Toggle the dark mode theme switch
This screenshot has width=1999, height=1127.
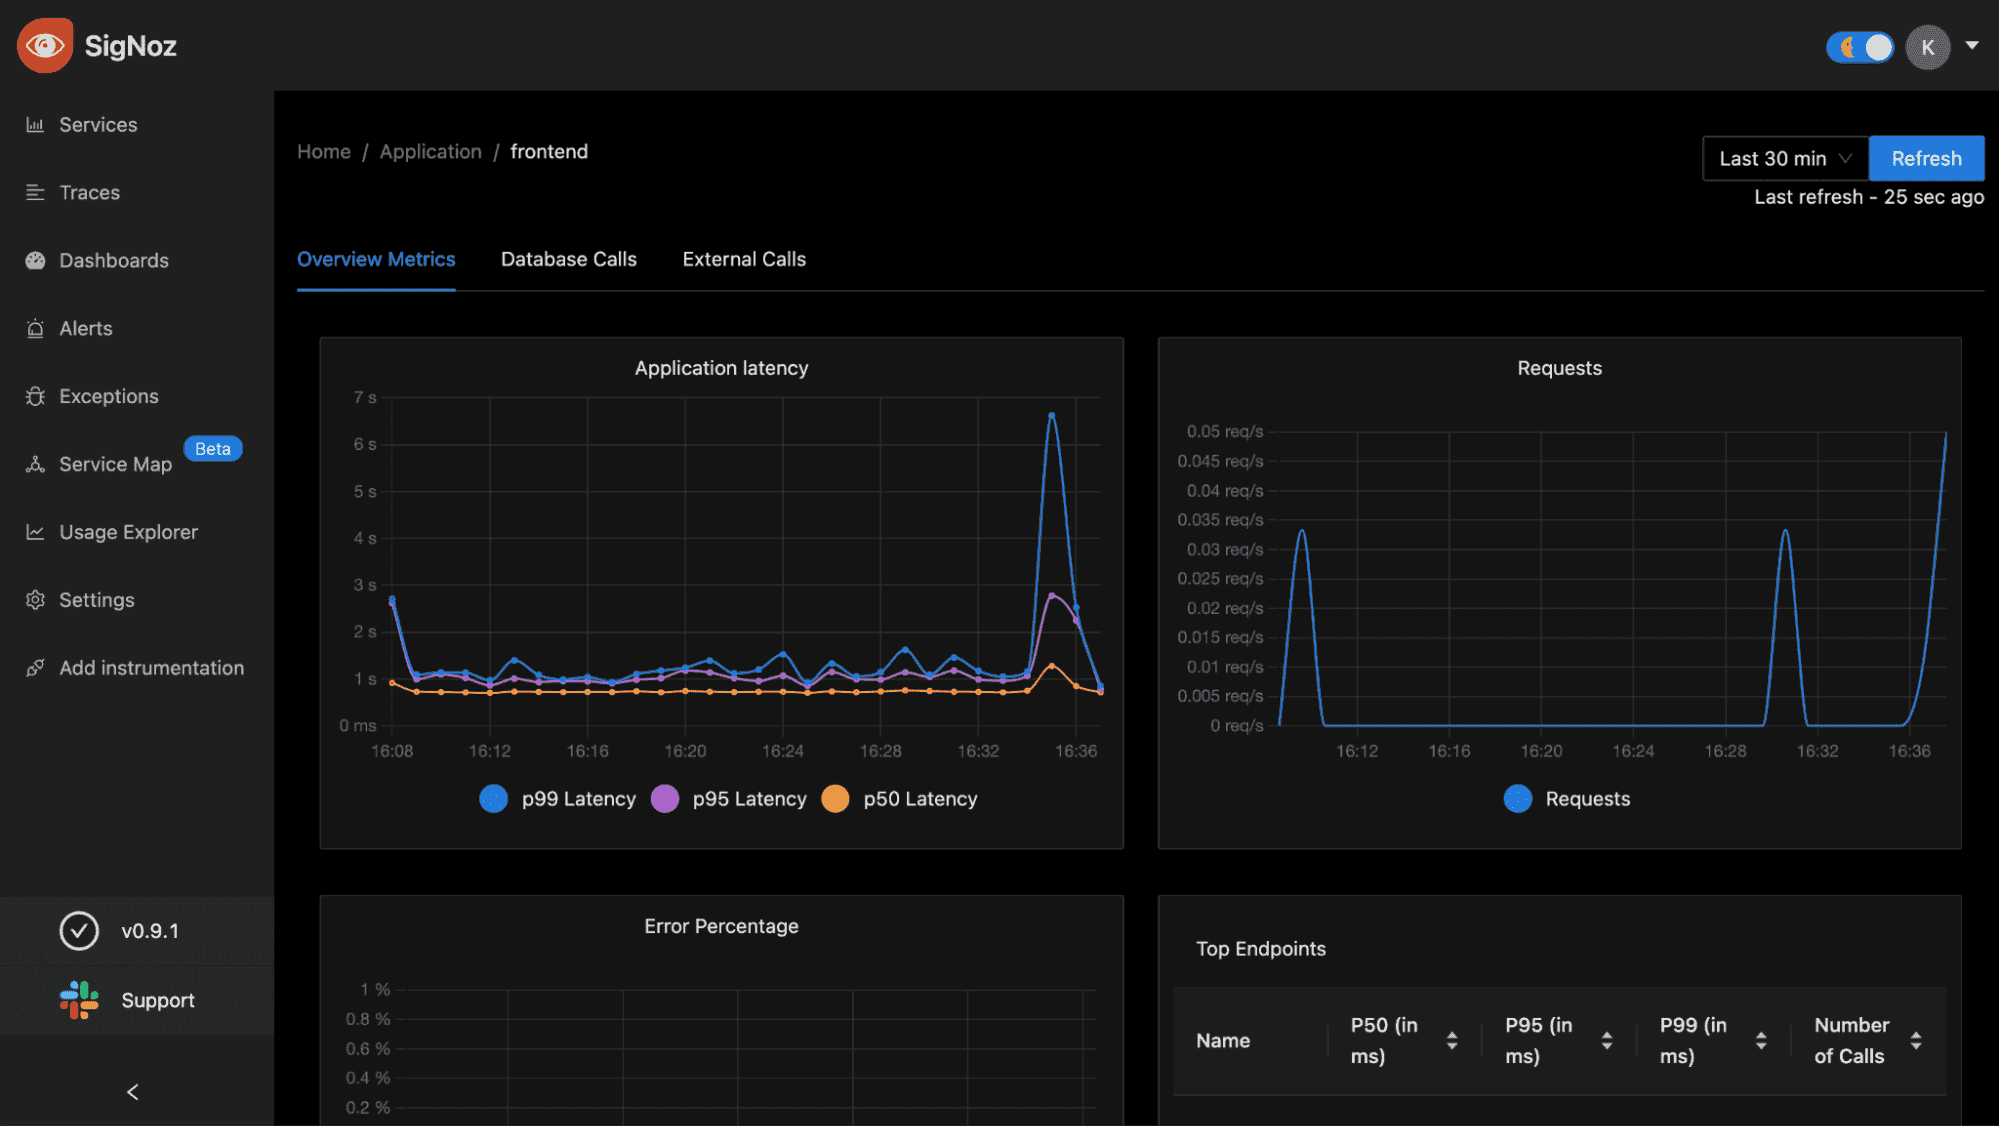(1859, 47)
